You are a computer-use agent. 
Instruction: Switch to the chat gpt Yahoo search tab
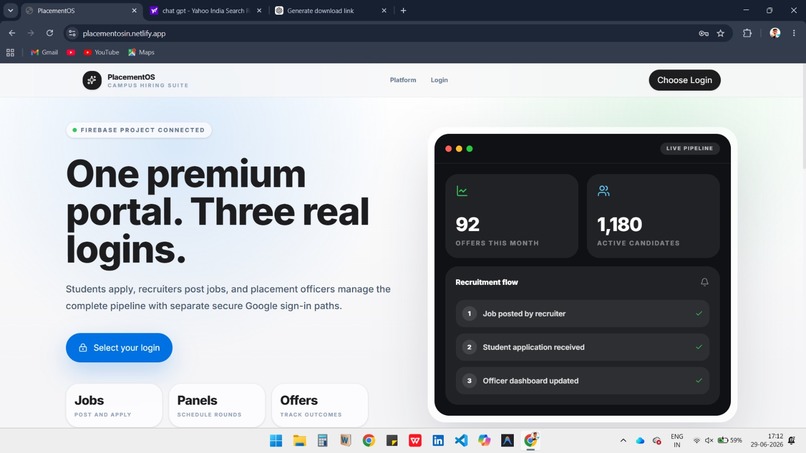pos(206,10)
